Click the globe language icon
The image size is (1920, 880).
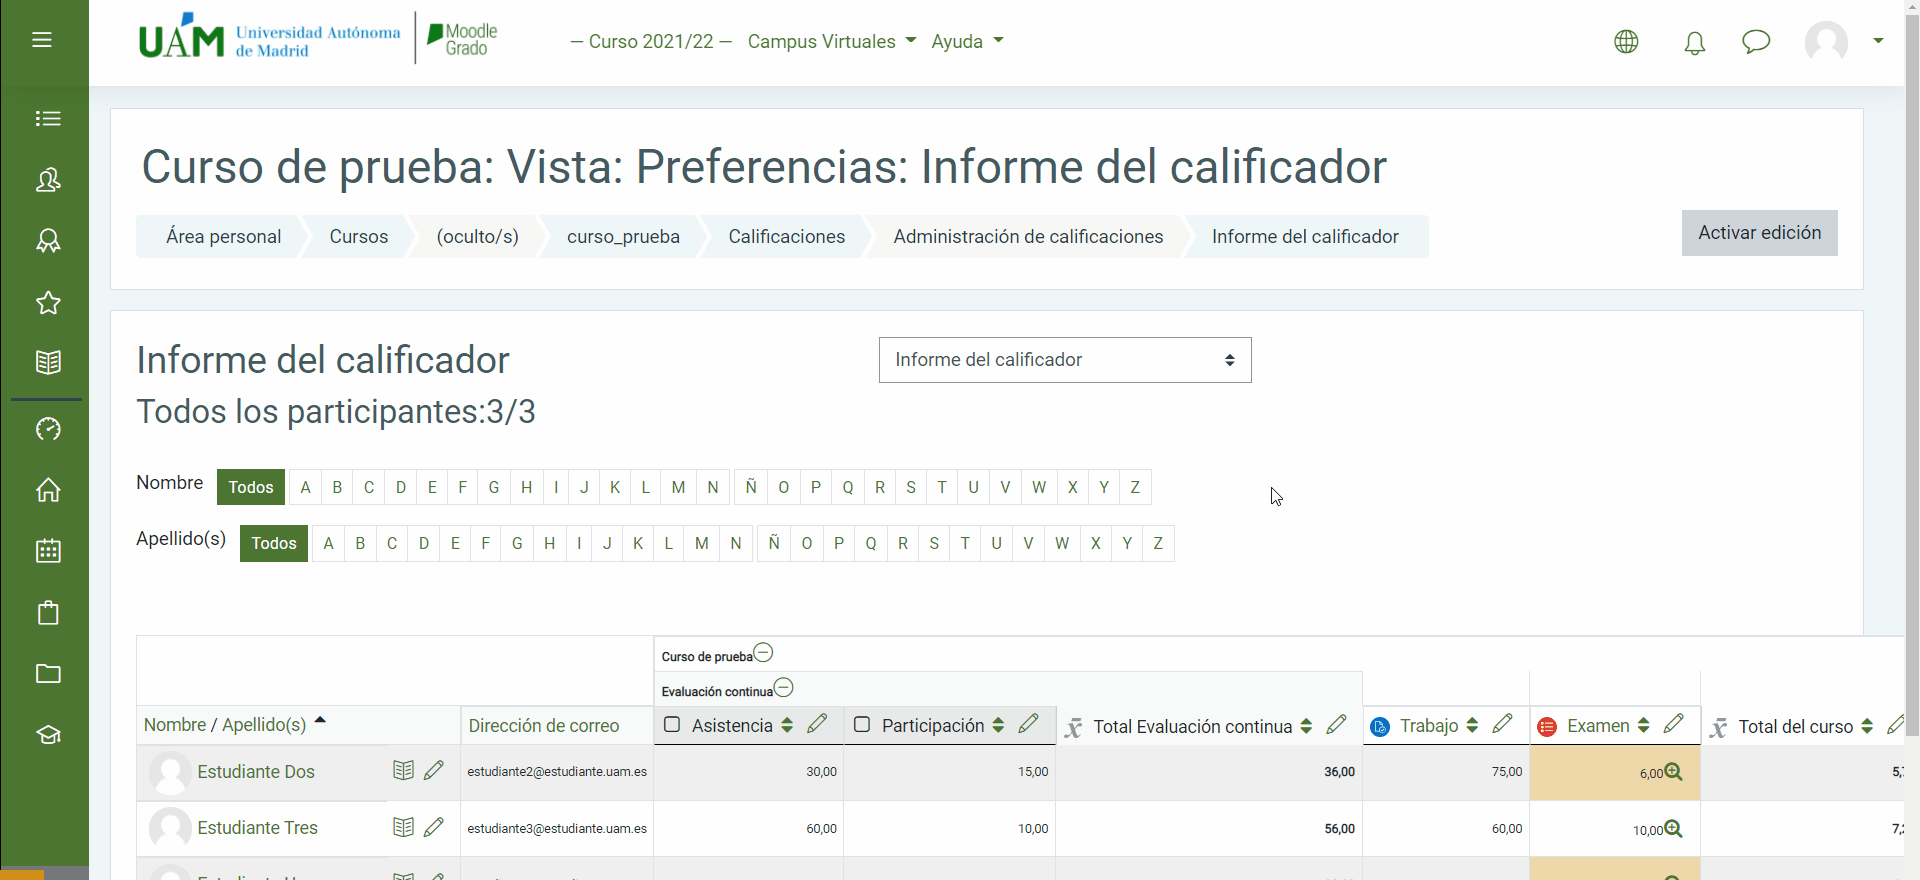click(x=1626, y=42)
